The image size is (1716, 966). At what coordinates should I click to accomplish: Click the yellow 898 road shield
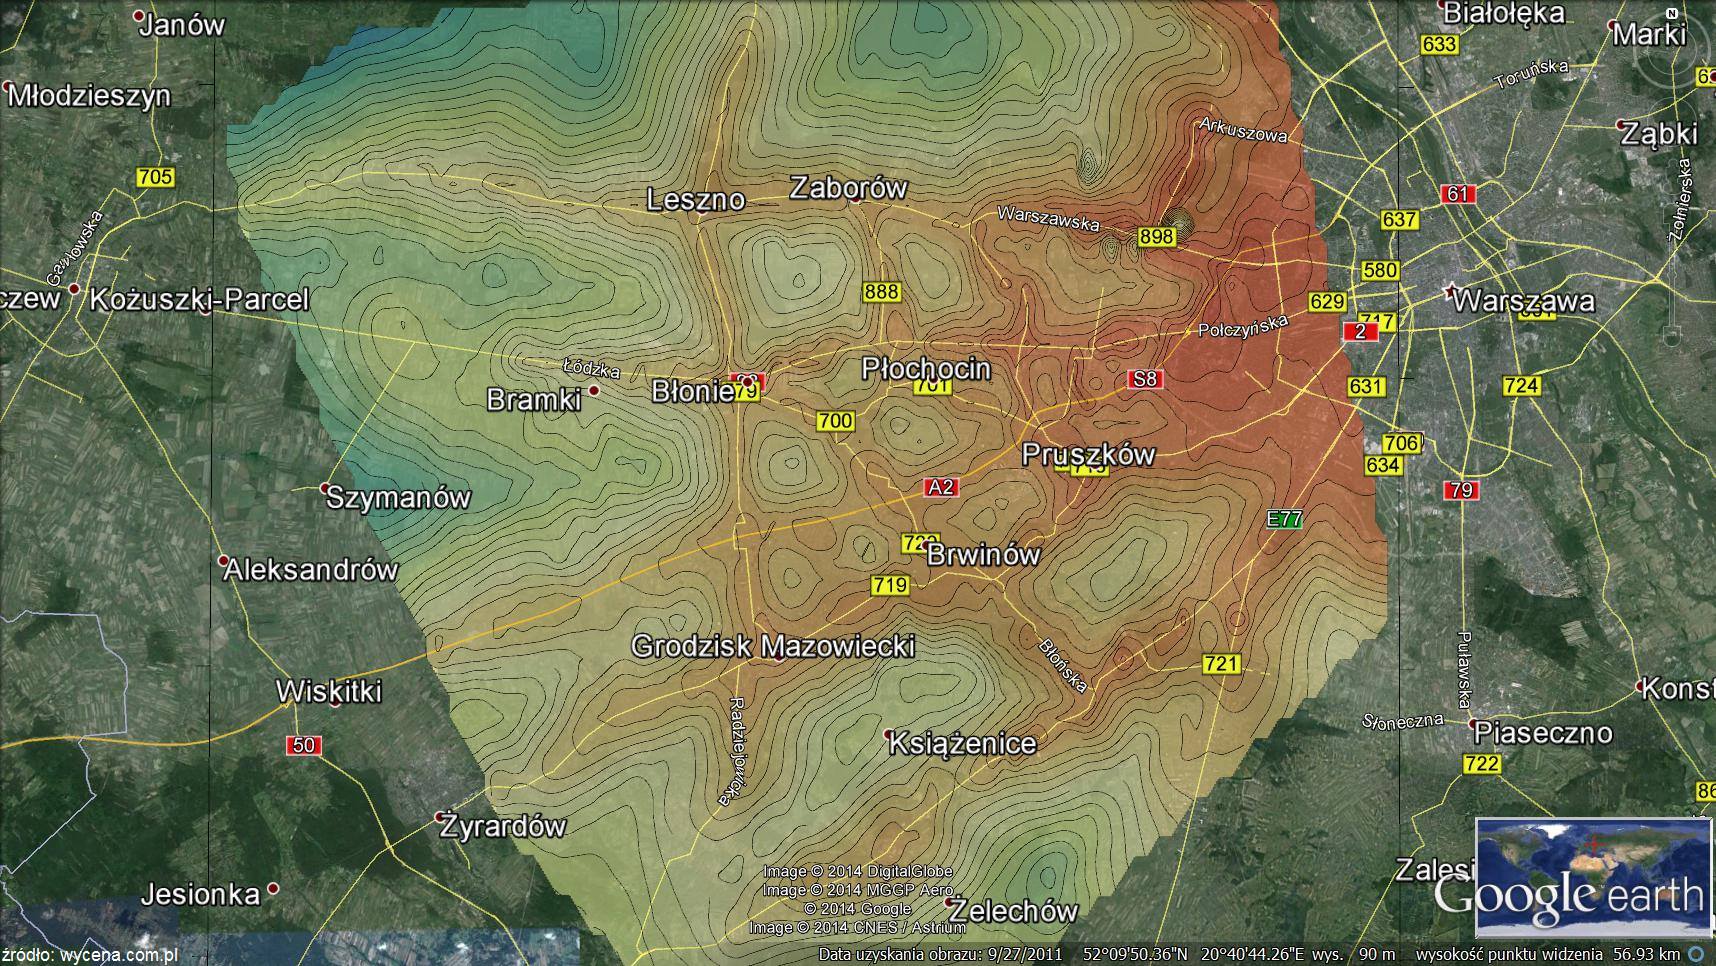pyautogui.click(x=1156, y=236)
